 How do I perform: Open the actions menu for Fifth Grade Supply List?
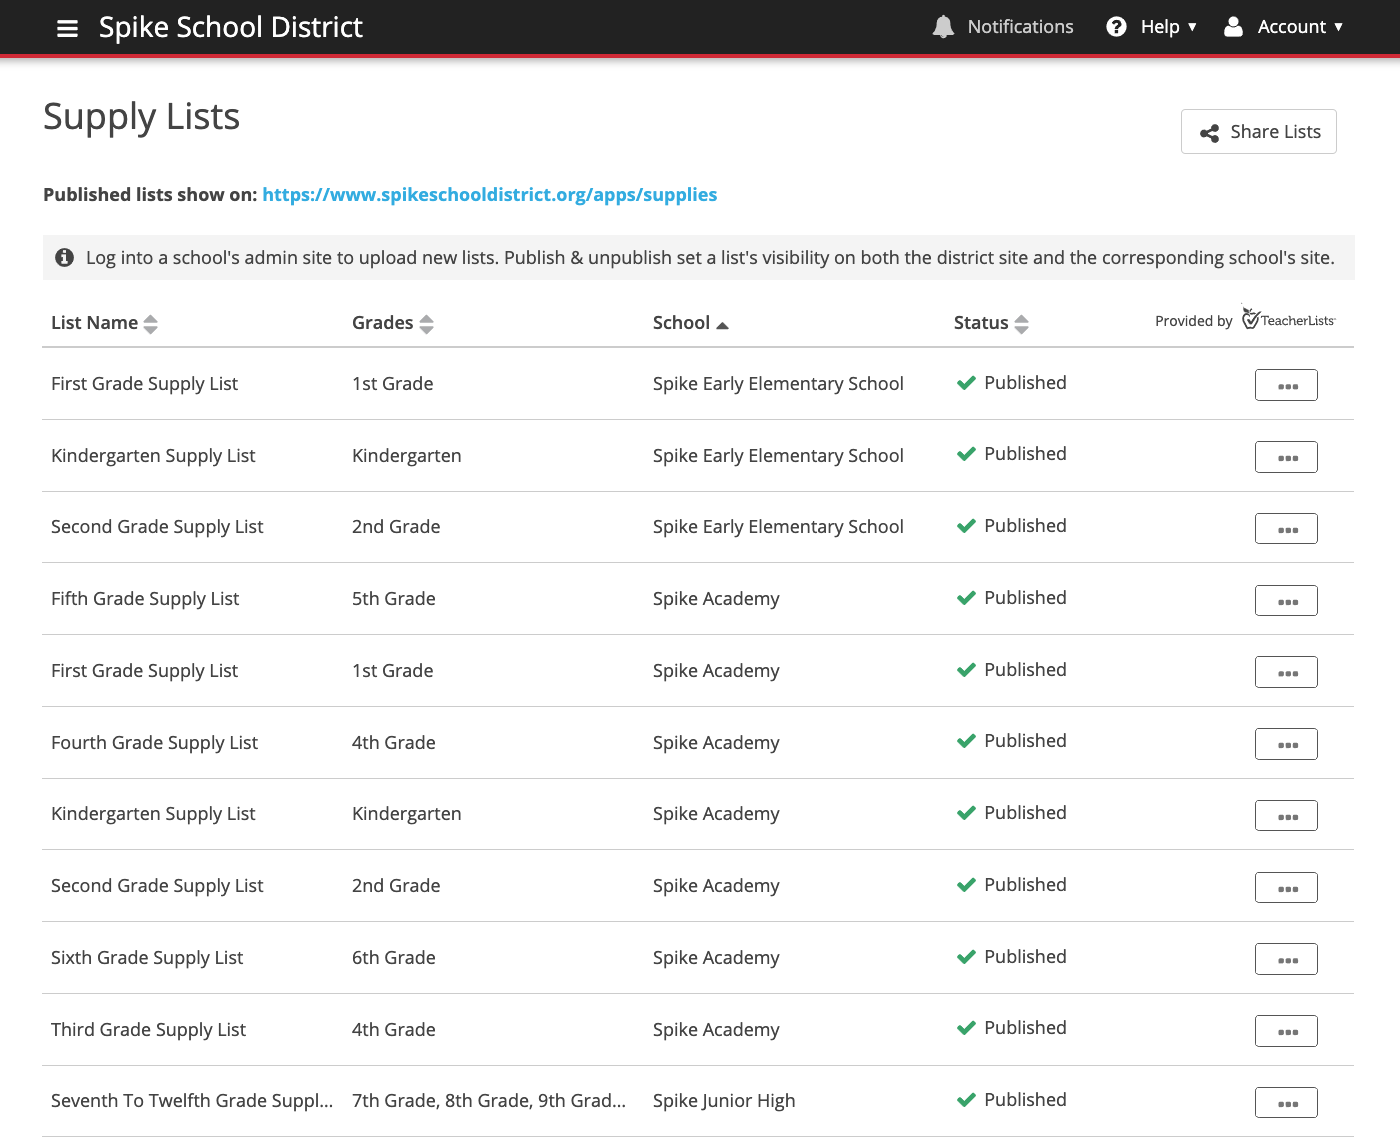(1286, 600)
